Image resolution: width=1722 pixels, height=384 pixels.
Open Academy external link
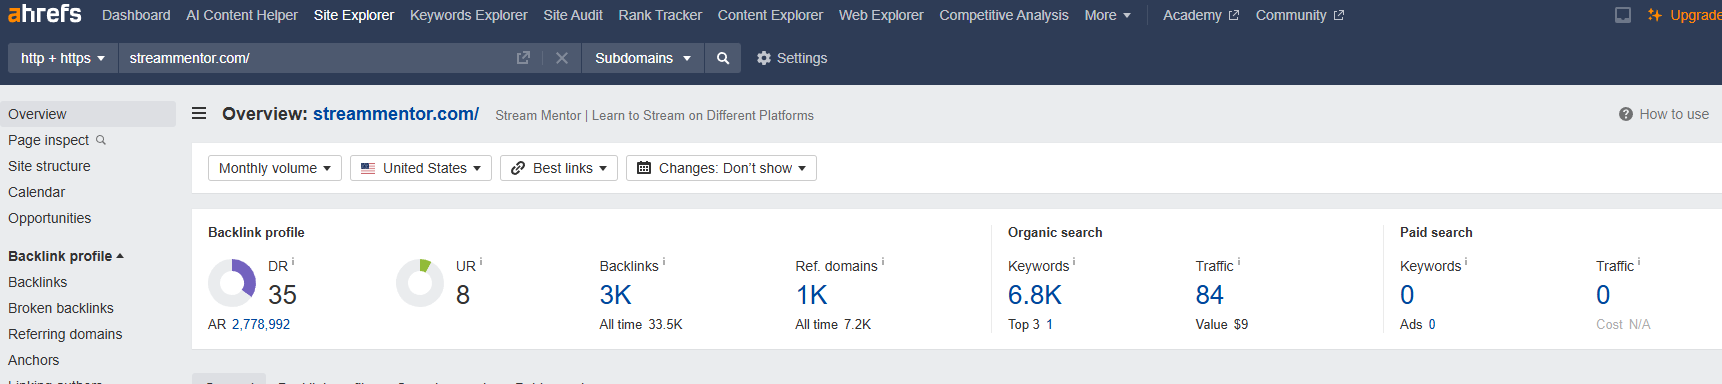pyautogui.click(x=1201, y=15)
